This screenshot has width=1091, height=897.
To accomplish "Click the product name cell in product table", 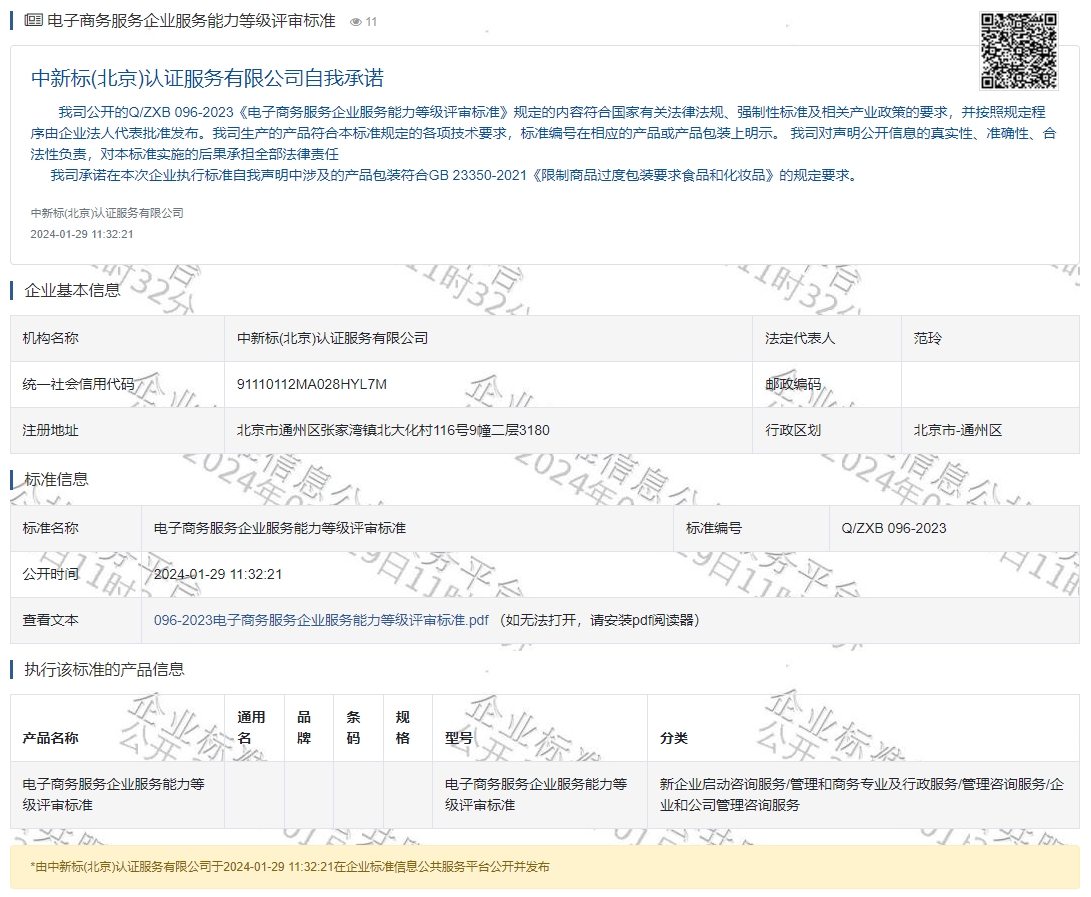I will [x=118, y=795].
